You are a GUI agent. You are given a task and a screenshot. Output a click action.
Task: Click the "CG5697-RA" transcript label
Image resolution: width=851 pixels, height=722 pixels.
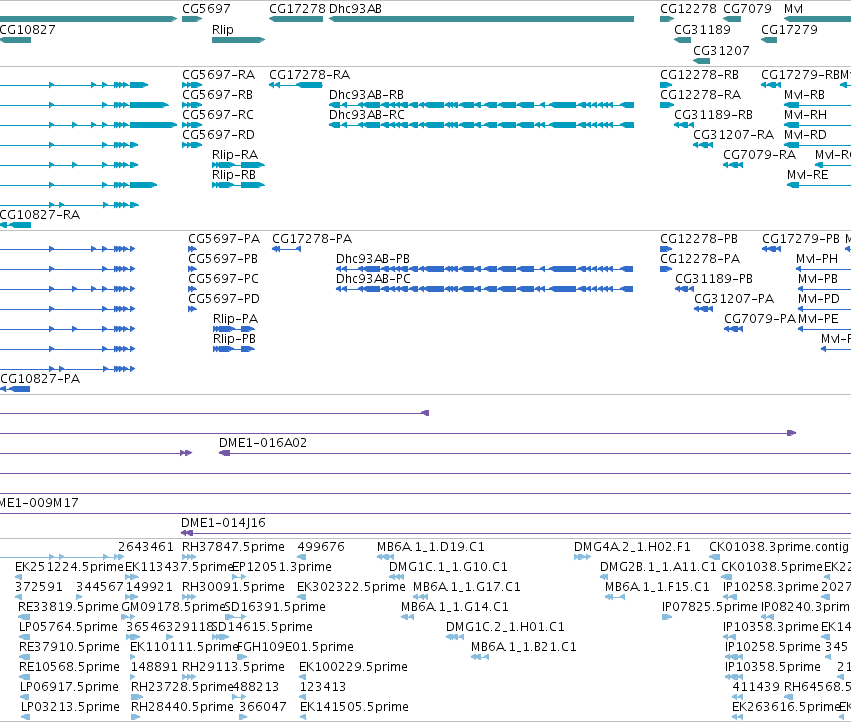click(218, 74)
